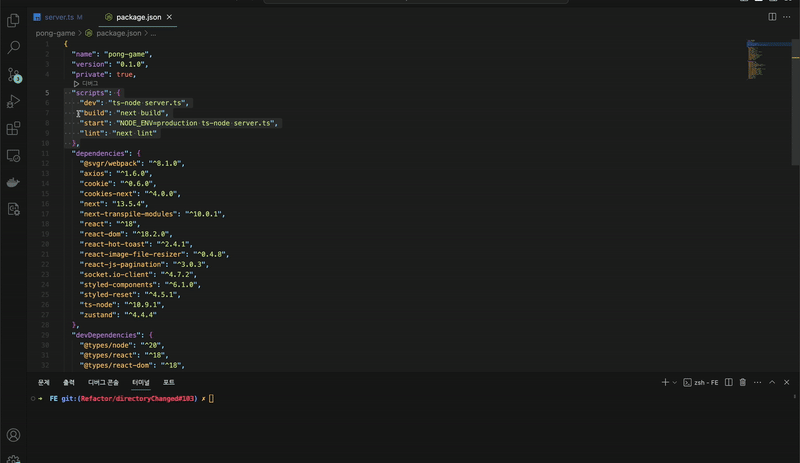Open the Search view in activity bar
This screenshot has width=800, height=463.
[x=13, y=47]
